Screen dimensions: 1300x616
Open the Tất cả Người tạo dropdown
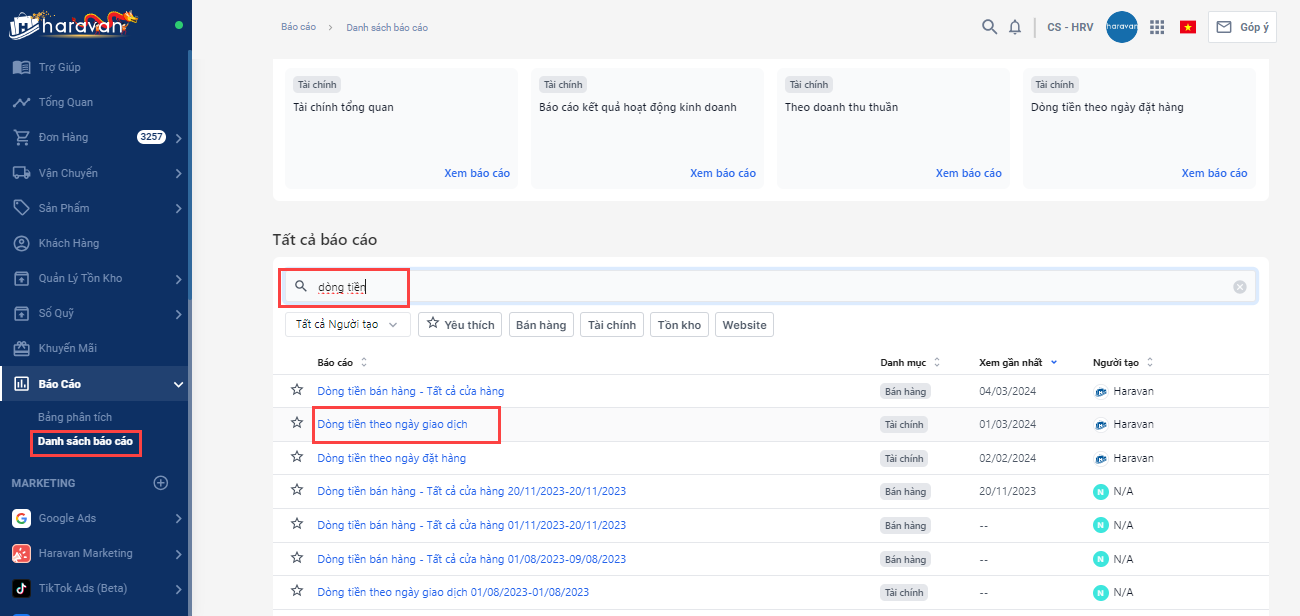[347, 325]
